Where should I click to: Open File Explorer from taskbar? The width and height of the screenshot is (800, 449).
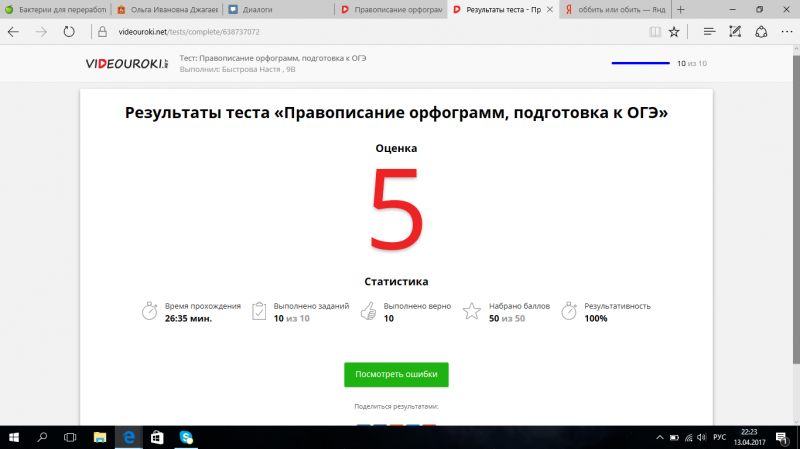tap(99, 437)
